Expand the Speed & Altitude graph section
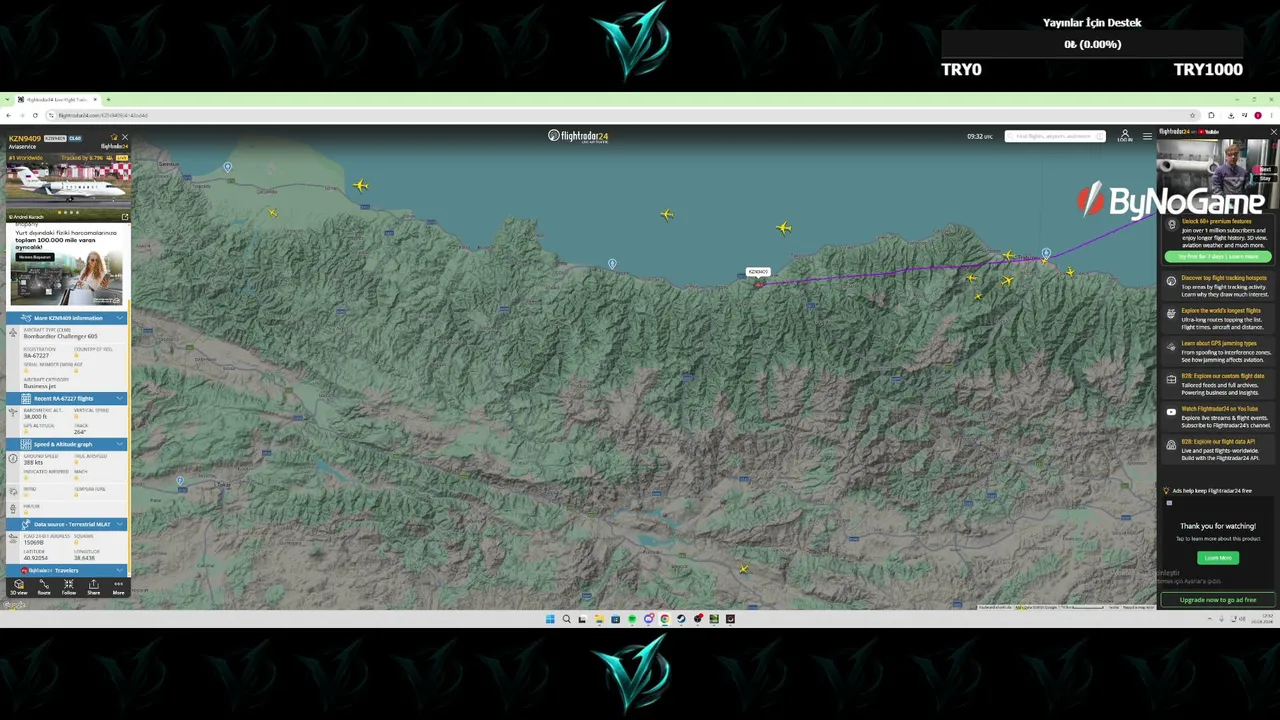The width and height of the screenshot is (1280, 720). coord(67,444)
